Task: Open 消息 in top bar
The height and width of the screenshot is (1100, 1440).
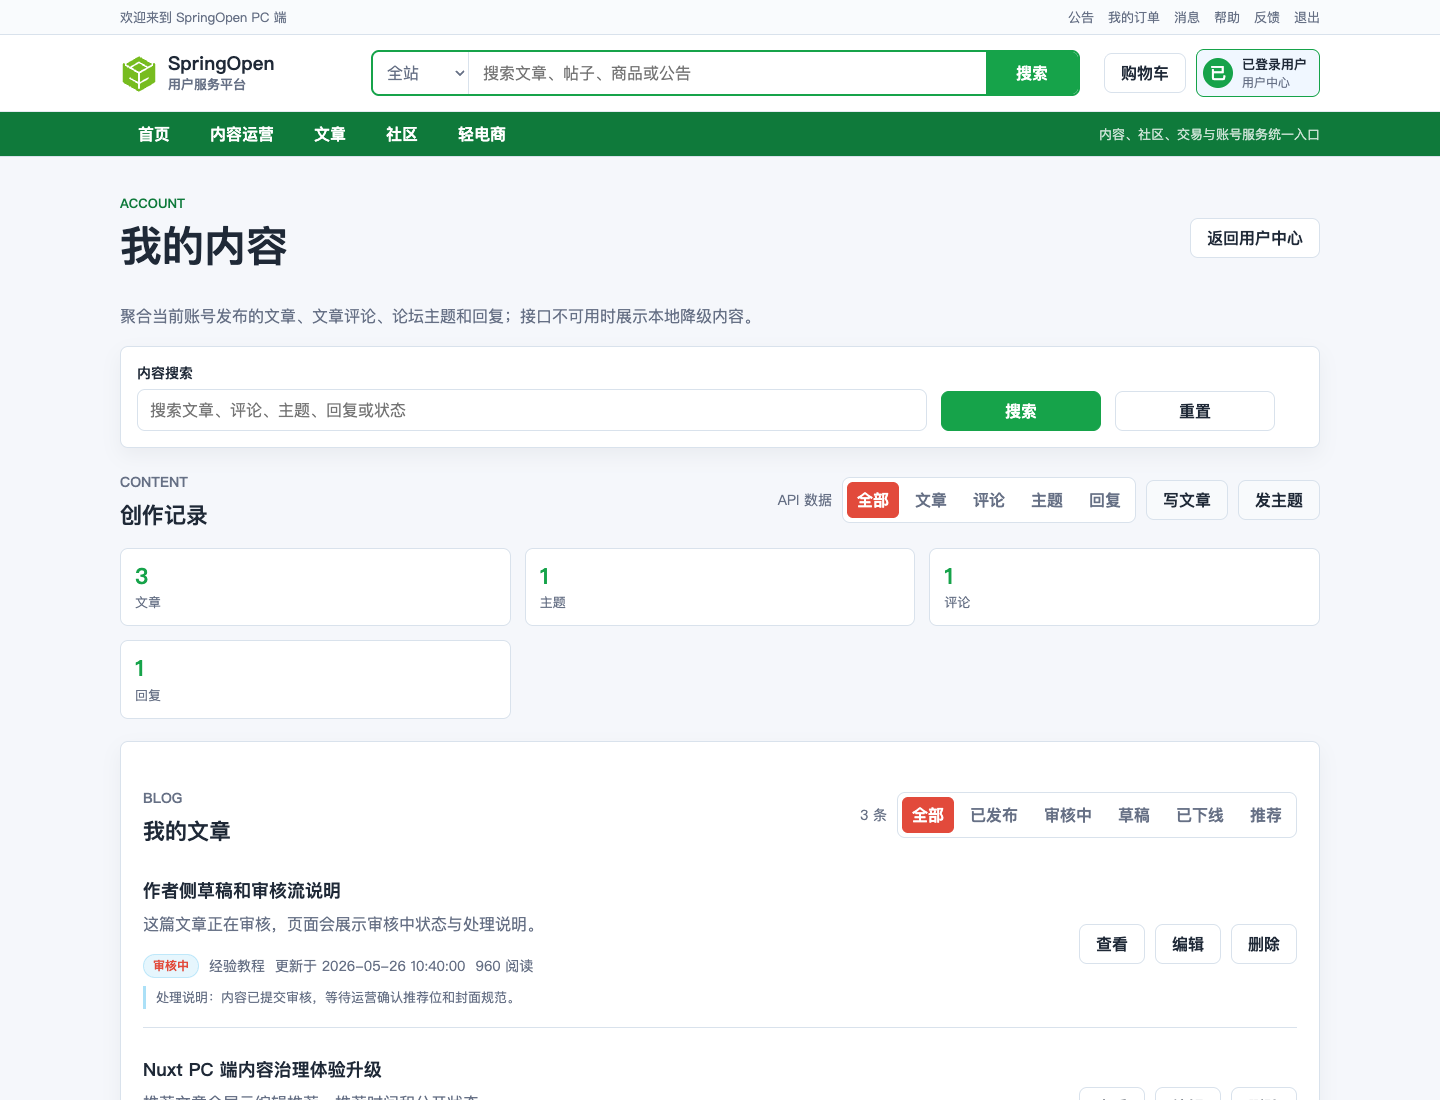Action: point(1187,17)
